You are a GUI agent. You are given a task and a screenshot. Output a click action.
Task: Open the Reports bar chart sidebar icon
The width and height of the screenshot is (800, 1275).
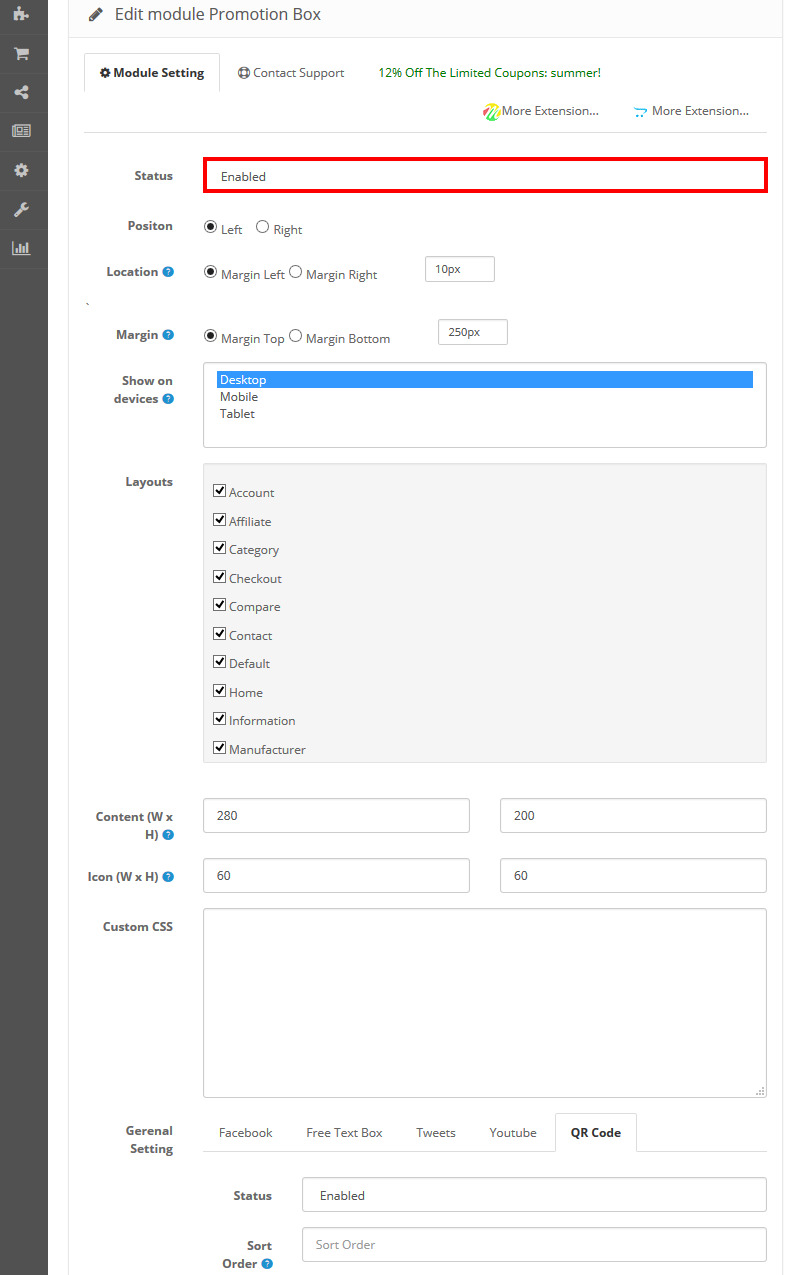(21, 248)
